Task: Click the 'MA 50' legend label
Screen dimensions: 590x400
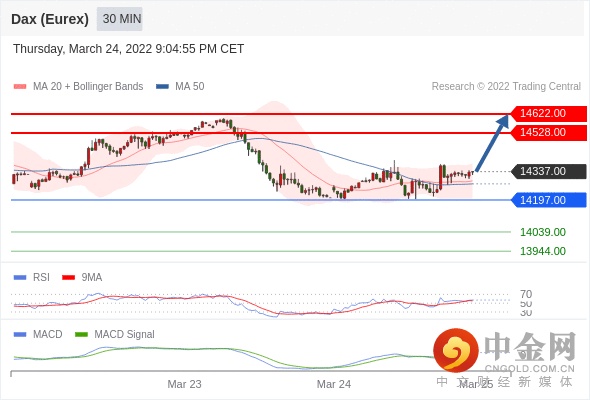Action: tap(190, 87)
